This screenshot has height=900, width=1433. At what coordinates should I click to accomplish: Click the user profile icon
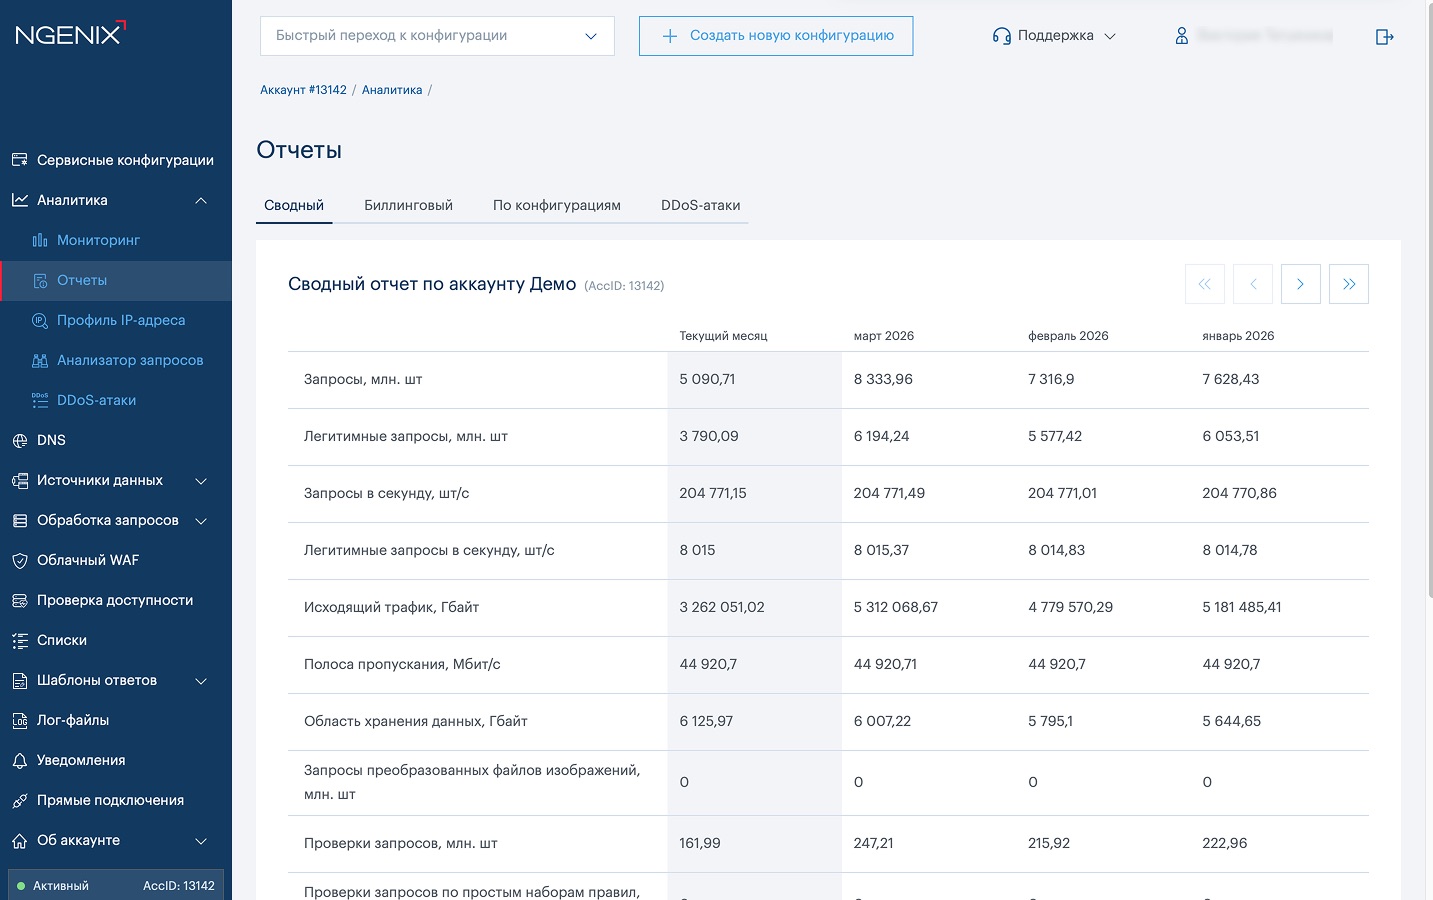click(1181, 36)
